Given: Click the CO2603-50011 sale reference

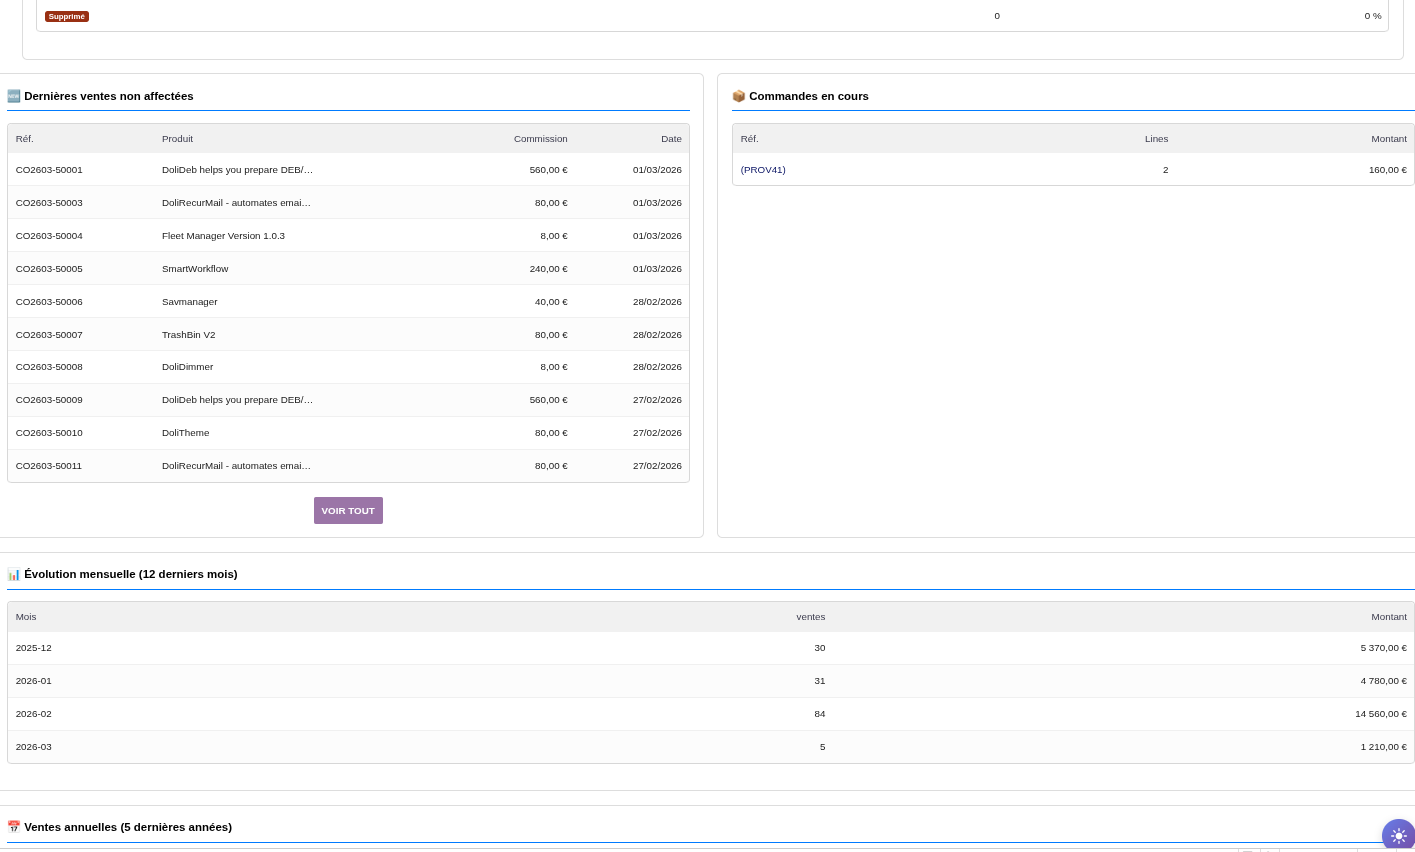Looking at the screenshot, I should click(x=49, y=466).
